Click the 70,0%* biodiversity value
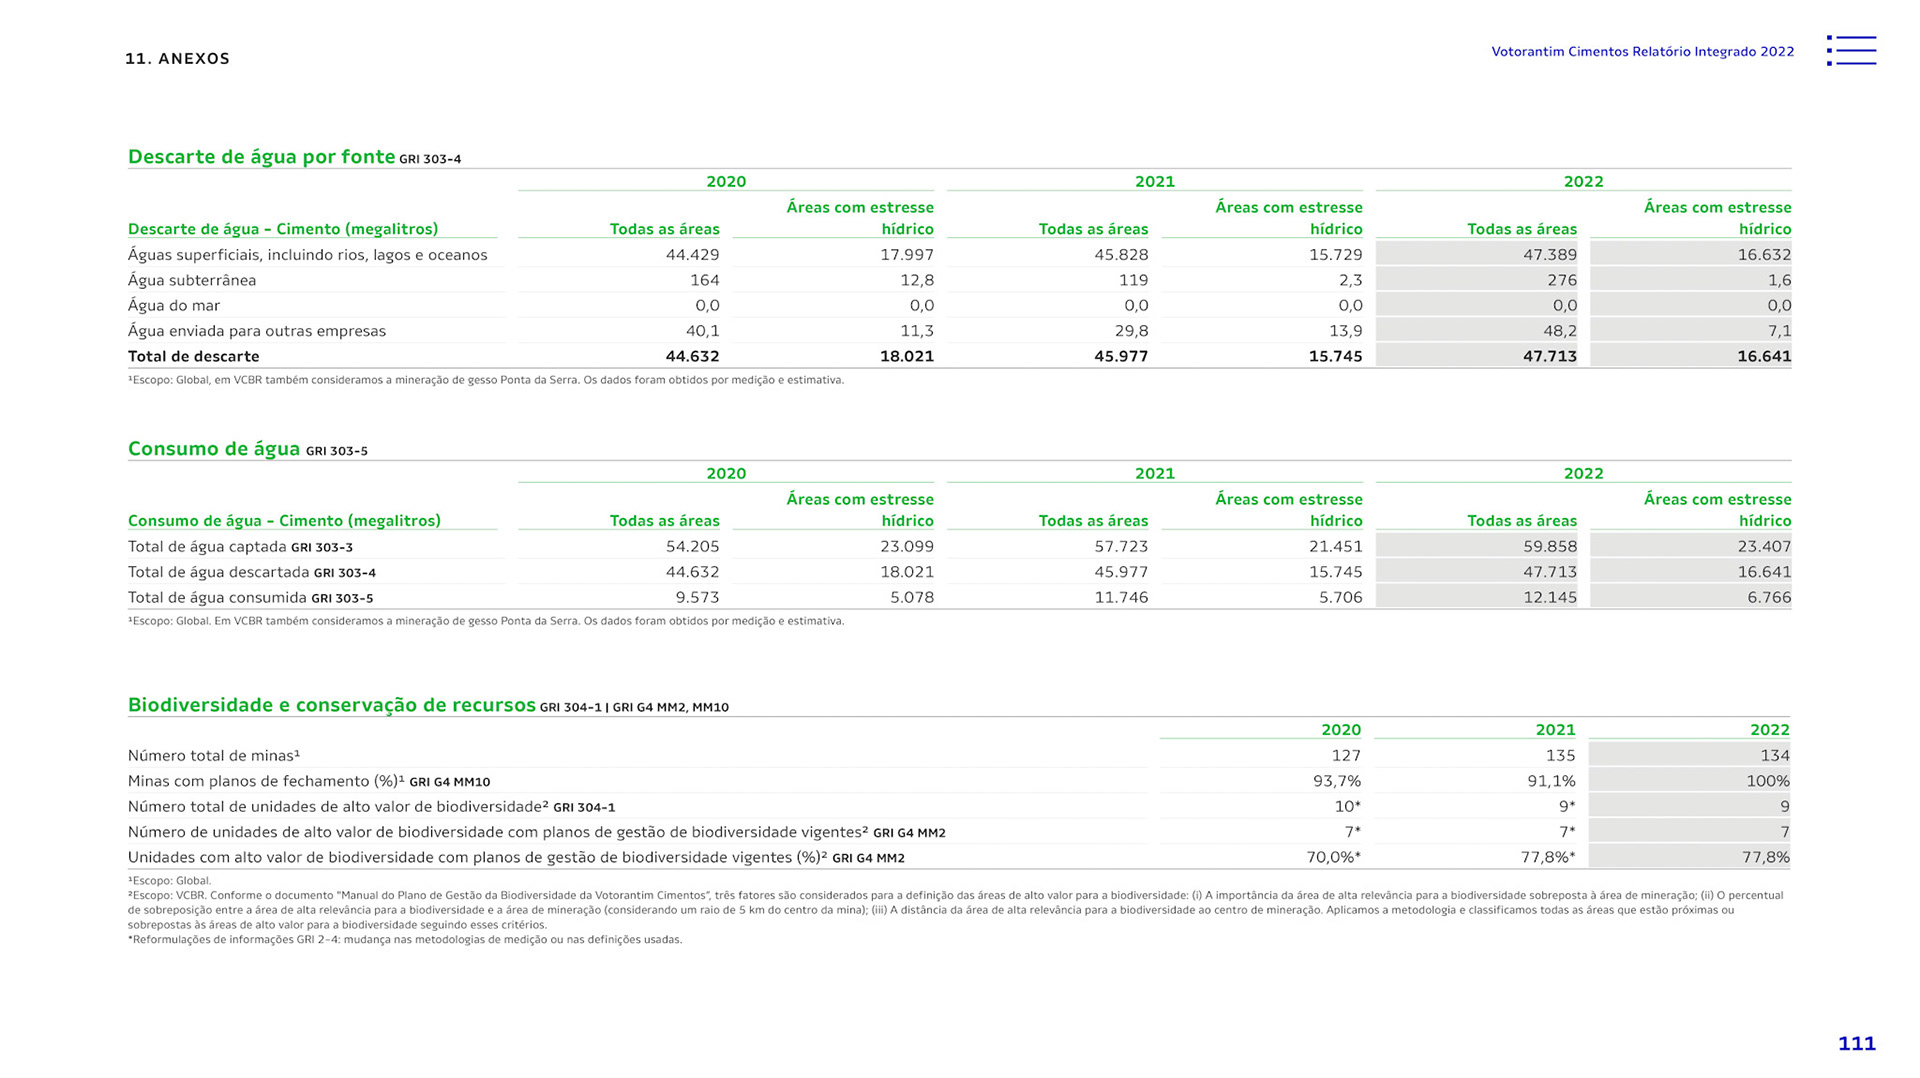 point(1334,857)
